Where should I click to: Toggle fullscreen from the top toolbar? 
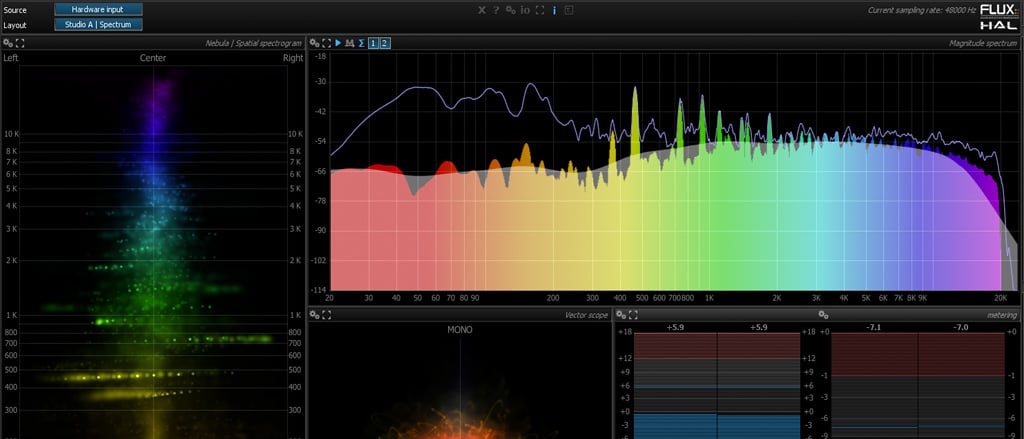[539, 10]
